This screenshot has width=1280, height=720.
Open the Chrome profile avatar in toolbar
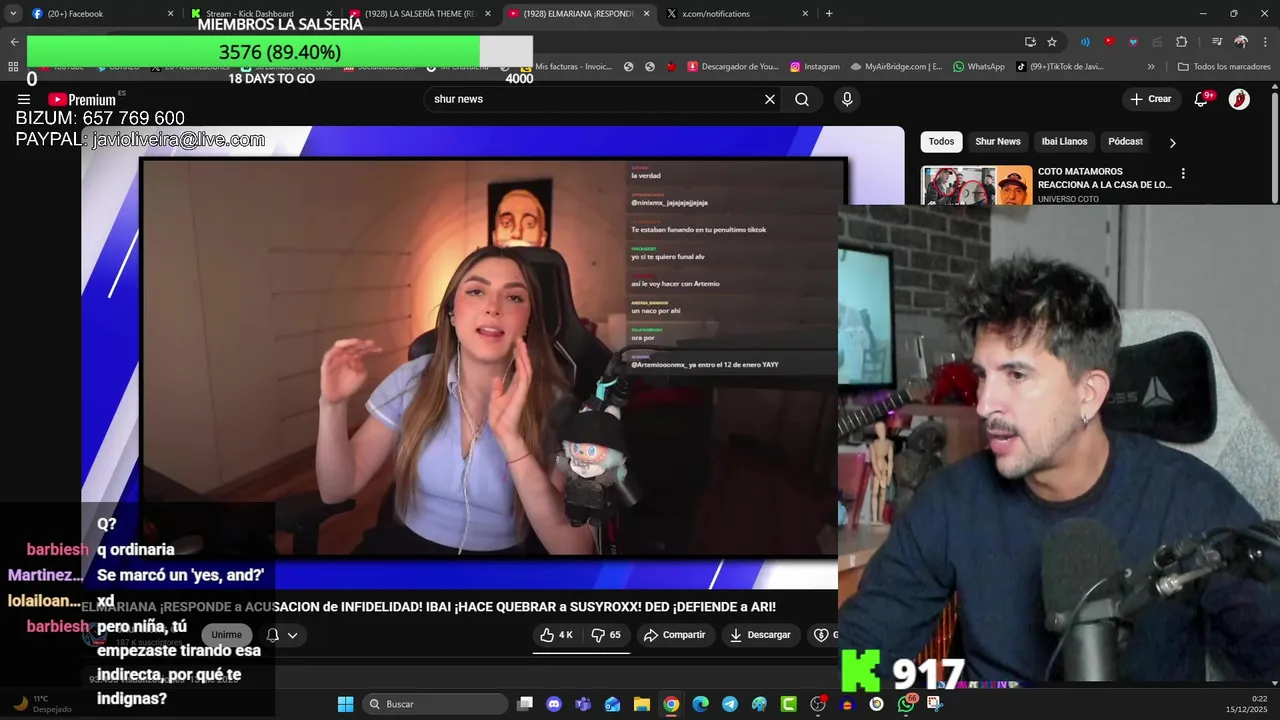click(1241, 42)
